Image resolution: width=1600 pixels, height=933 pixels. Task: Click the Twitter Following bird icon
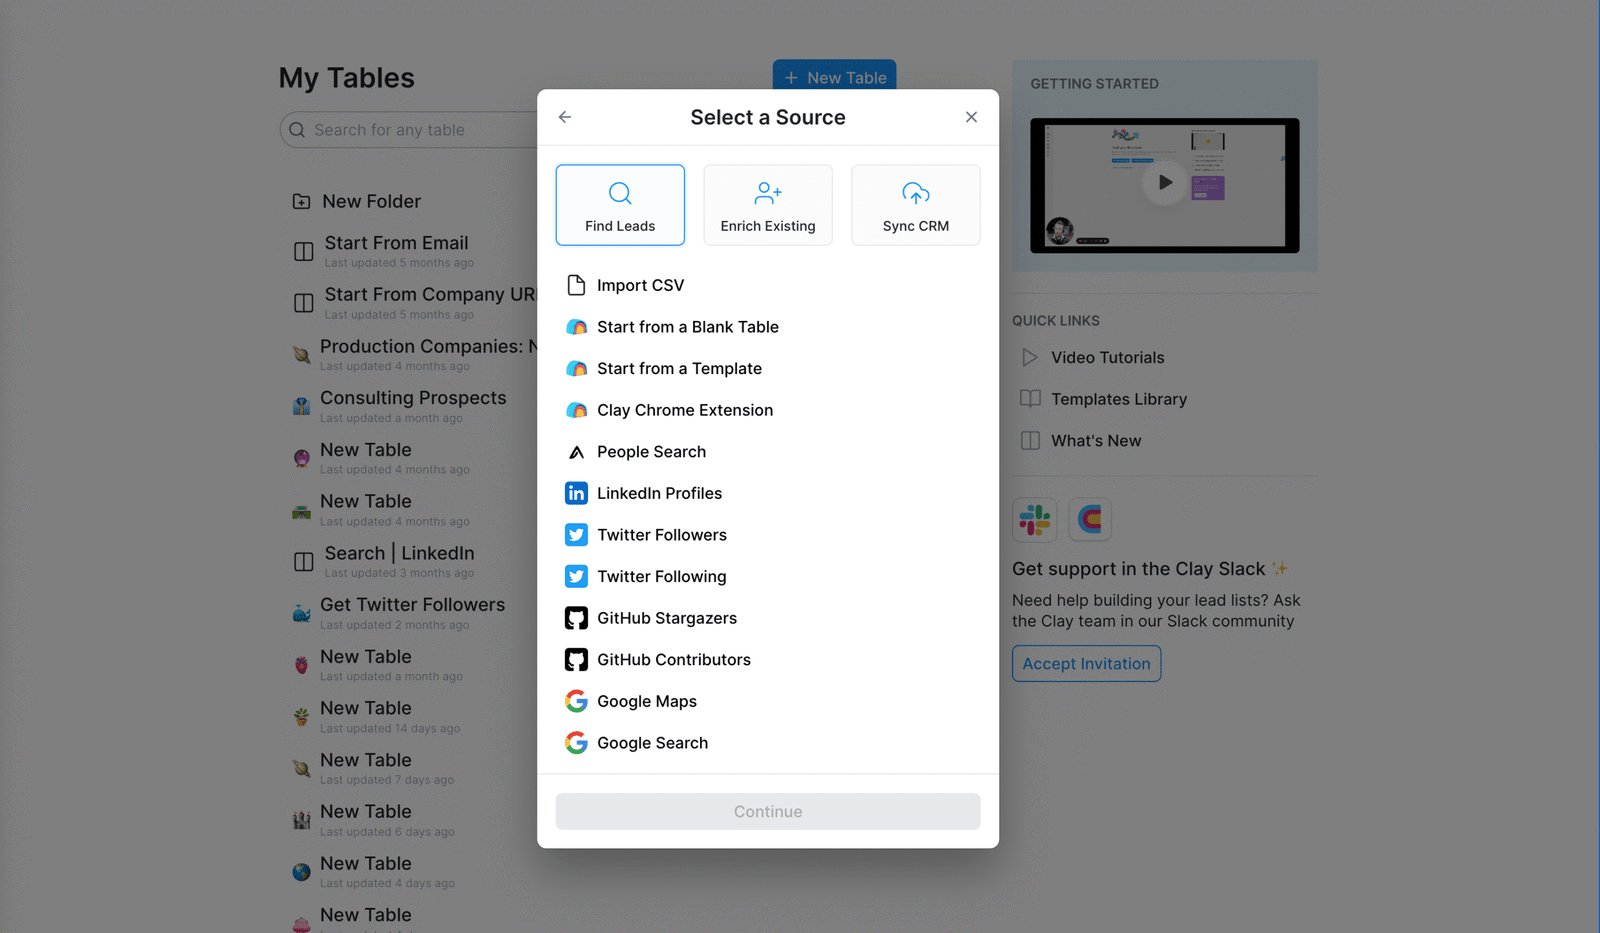click(576, 577)
